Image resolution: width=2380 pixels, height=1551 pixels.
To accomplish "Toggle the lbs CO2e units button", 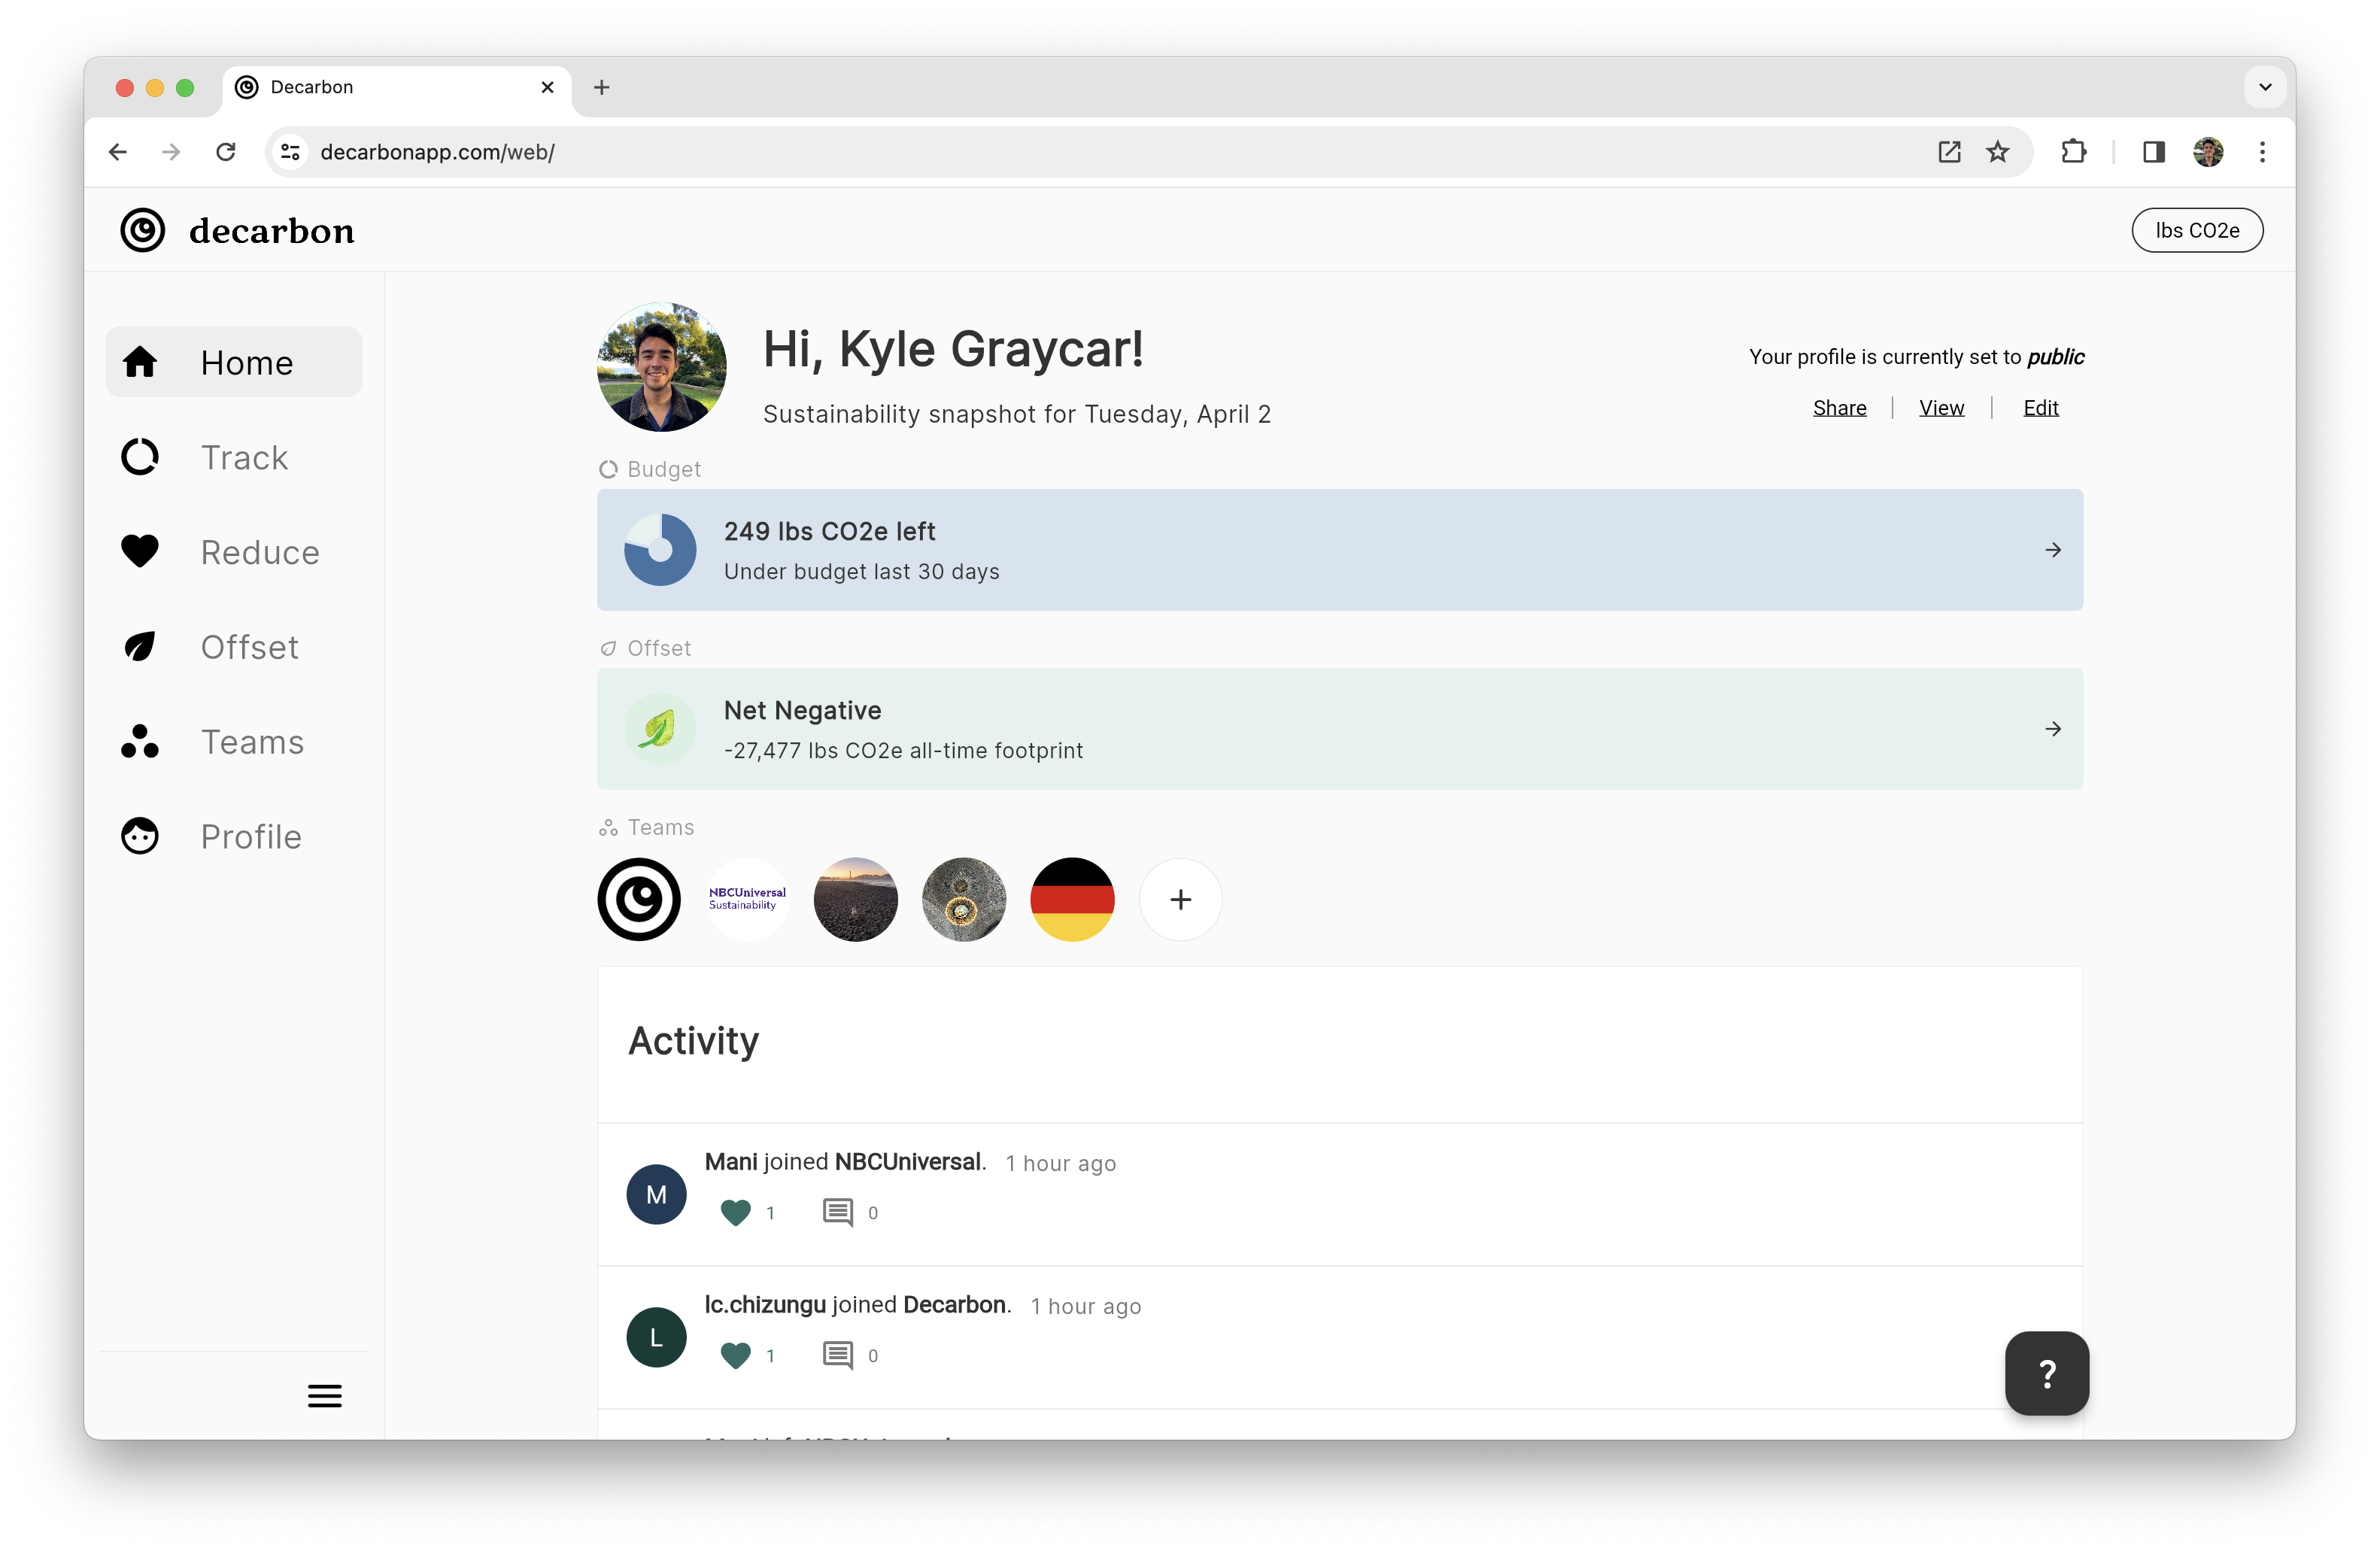I will tap(2197, 230).
